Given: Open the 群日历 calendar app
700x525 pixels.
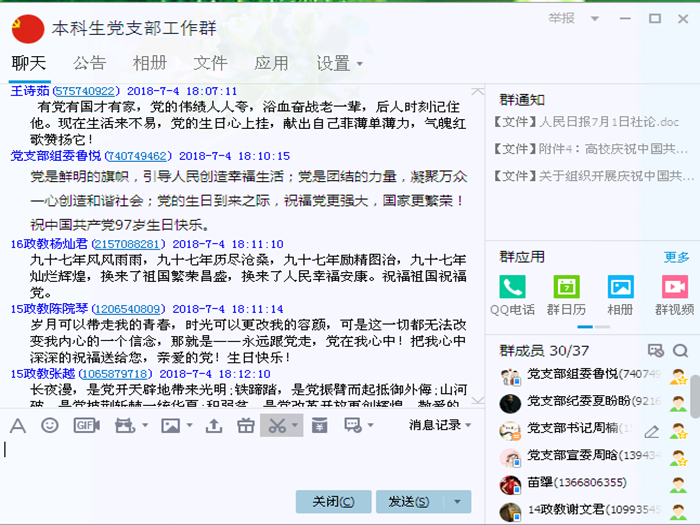Looking at the screenshot, I should point(566,295).
